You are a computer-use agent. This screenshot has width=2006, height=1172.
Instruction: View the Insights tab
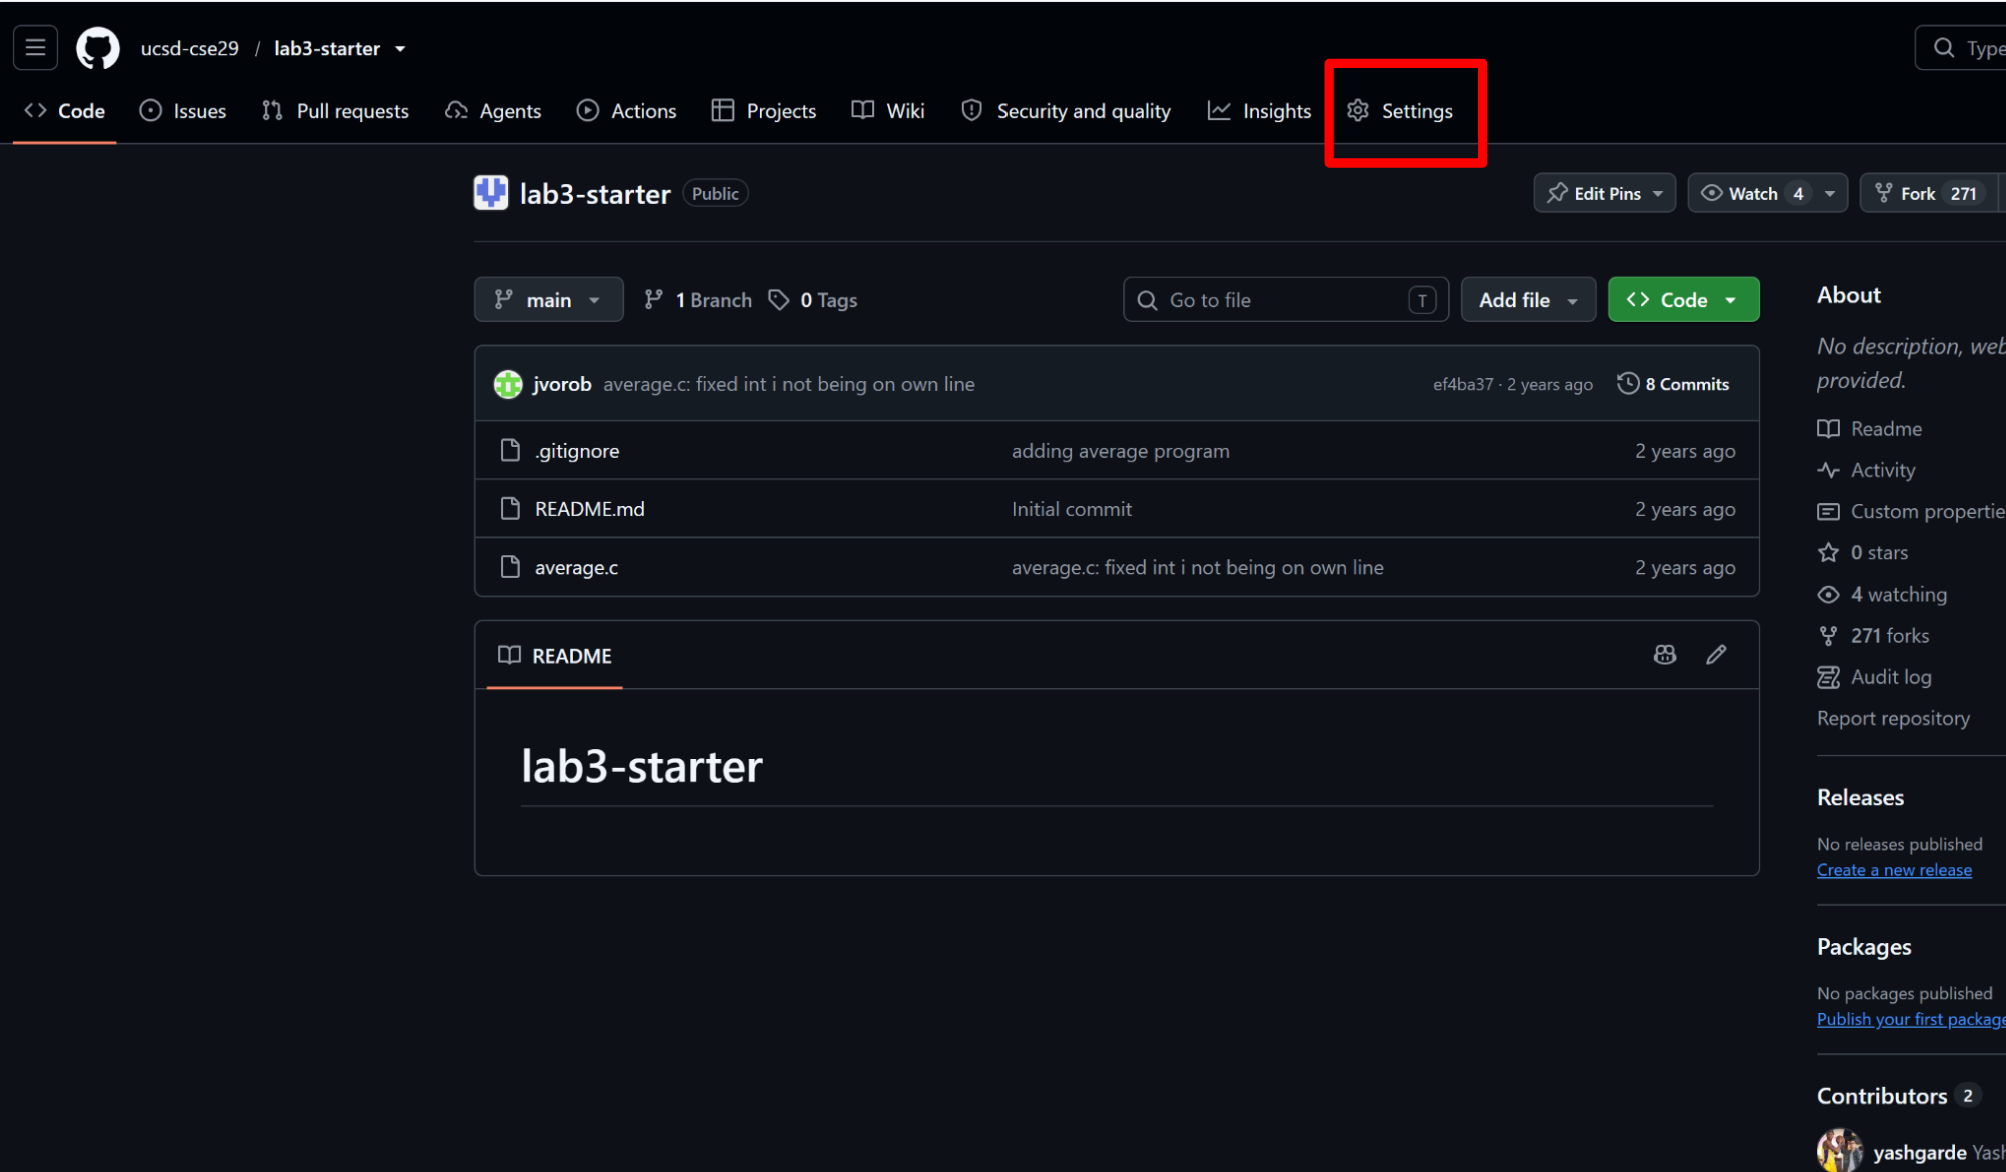(1260, 111)
